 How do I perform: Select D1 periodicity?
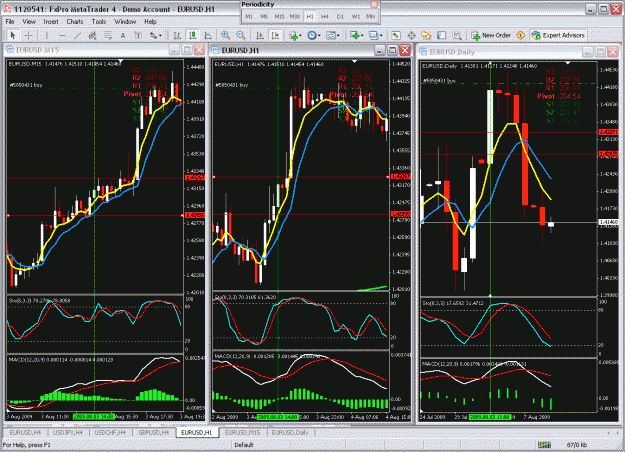(340, 16)
